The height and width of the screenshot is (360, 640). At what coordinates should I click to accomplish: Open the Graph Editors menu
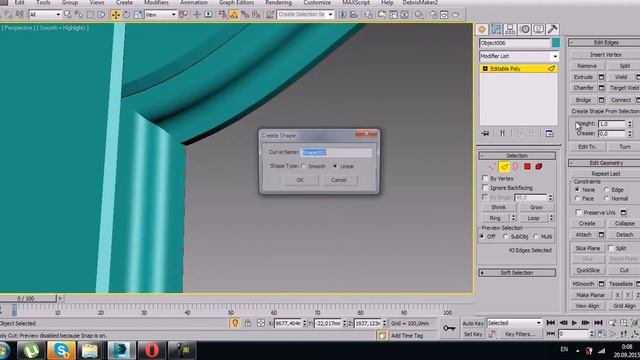(x=236, y=2)
